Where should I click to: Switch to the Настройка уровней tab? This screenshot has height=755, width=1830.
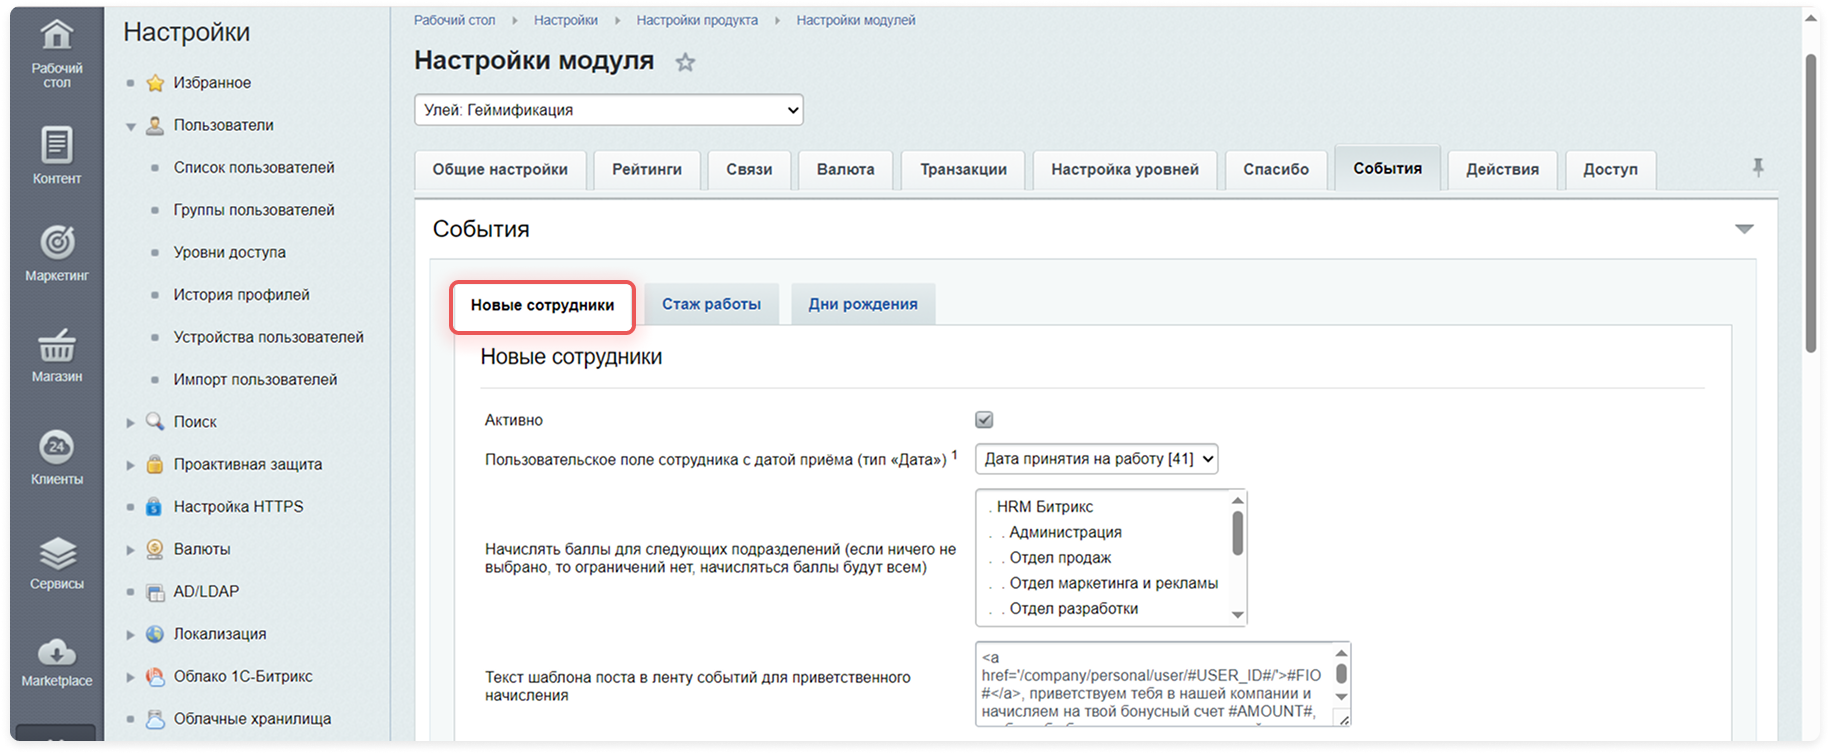pyautogui.click(x=1125, y=170)
